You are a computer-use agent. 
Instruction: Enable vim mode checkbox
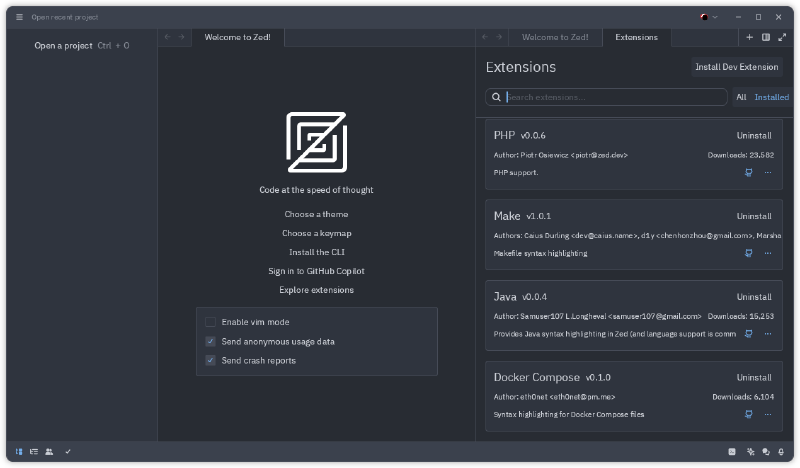[211, 322]
